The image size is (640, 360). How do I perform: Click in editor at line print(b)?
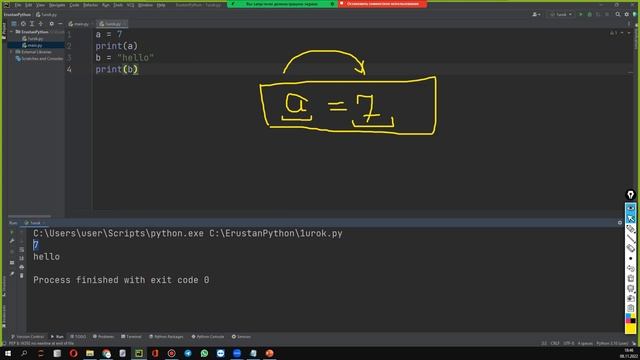click(117, 69)
